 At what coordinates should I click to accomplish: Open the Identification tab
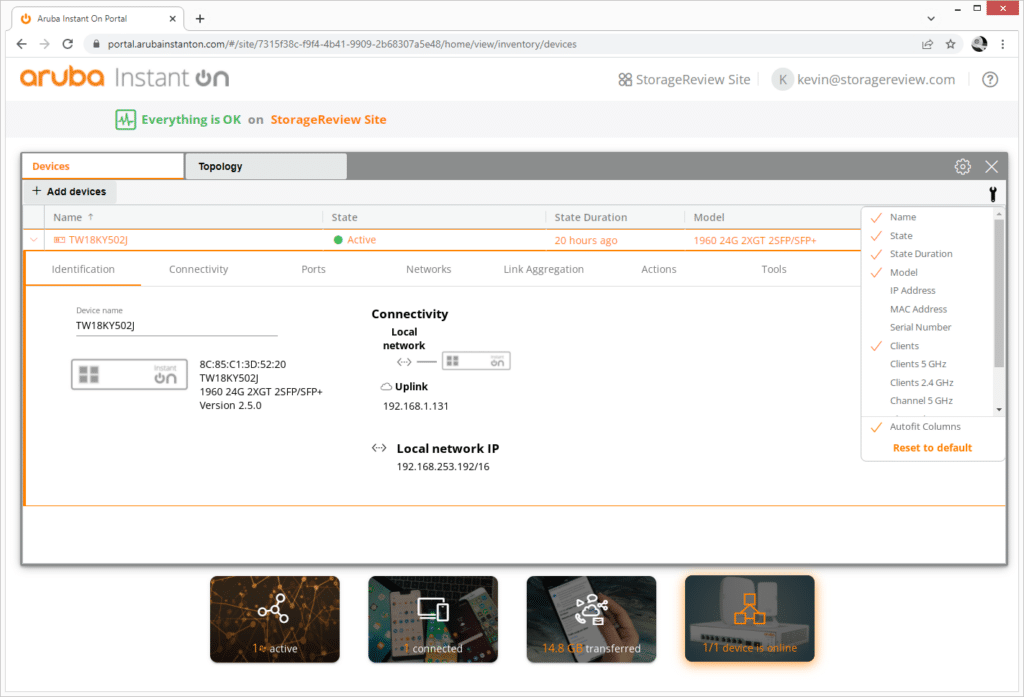pos(83,269)
